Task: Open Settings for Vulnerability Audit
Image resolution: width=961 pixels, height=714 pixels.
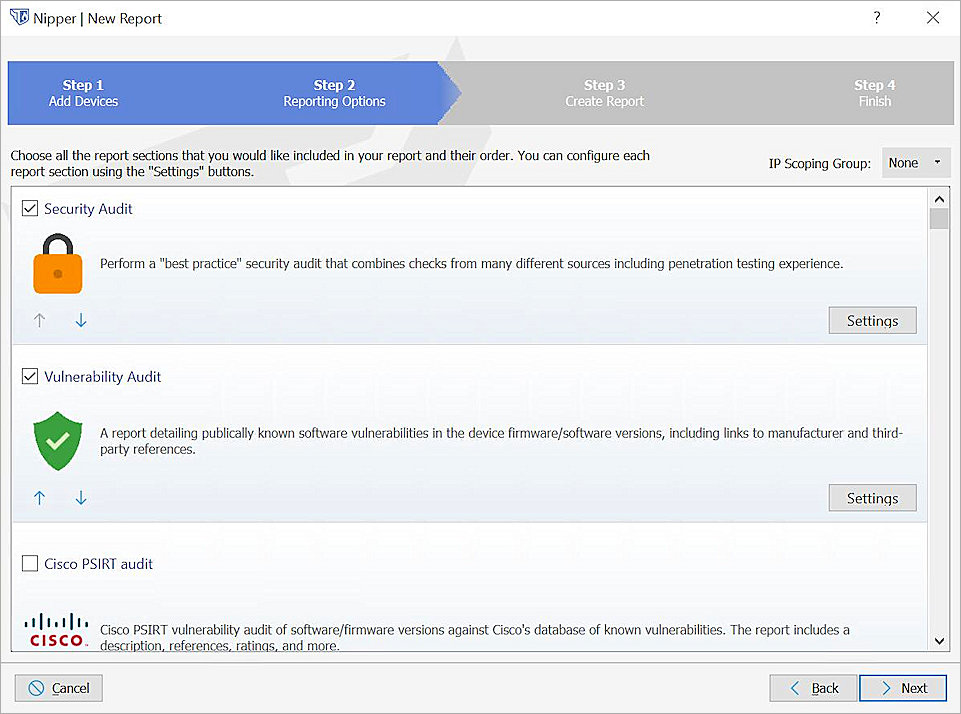Action: click(x=872, y=498)
